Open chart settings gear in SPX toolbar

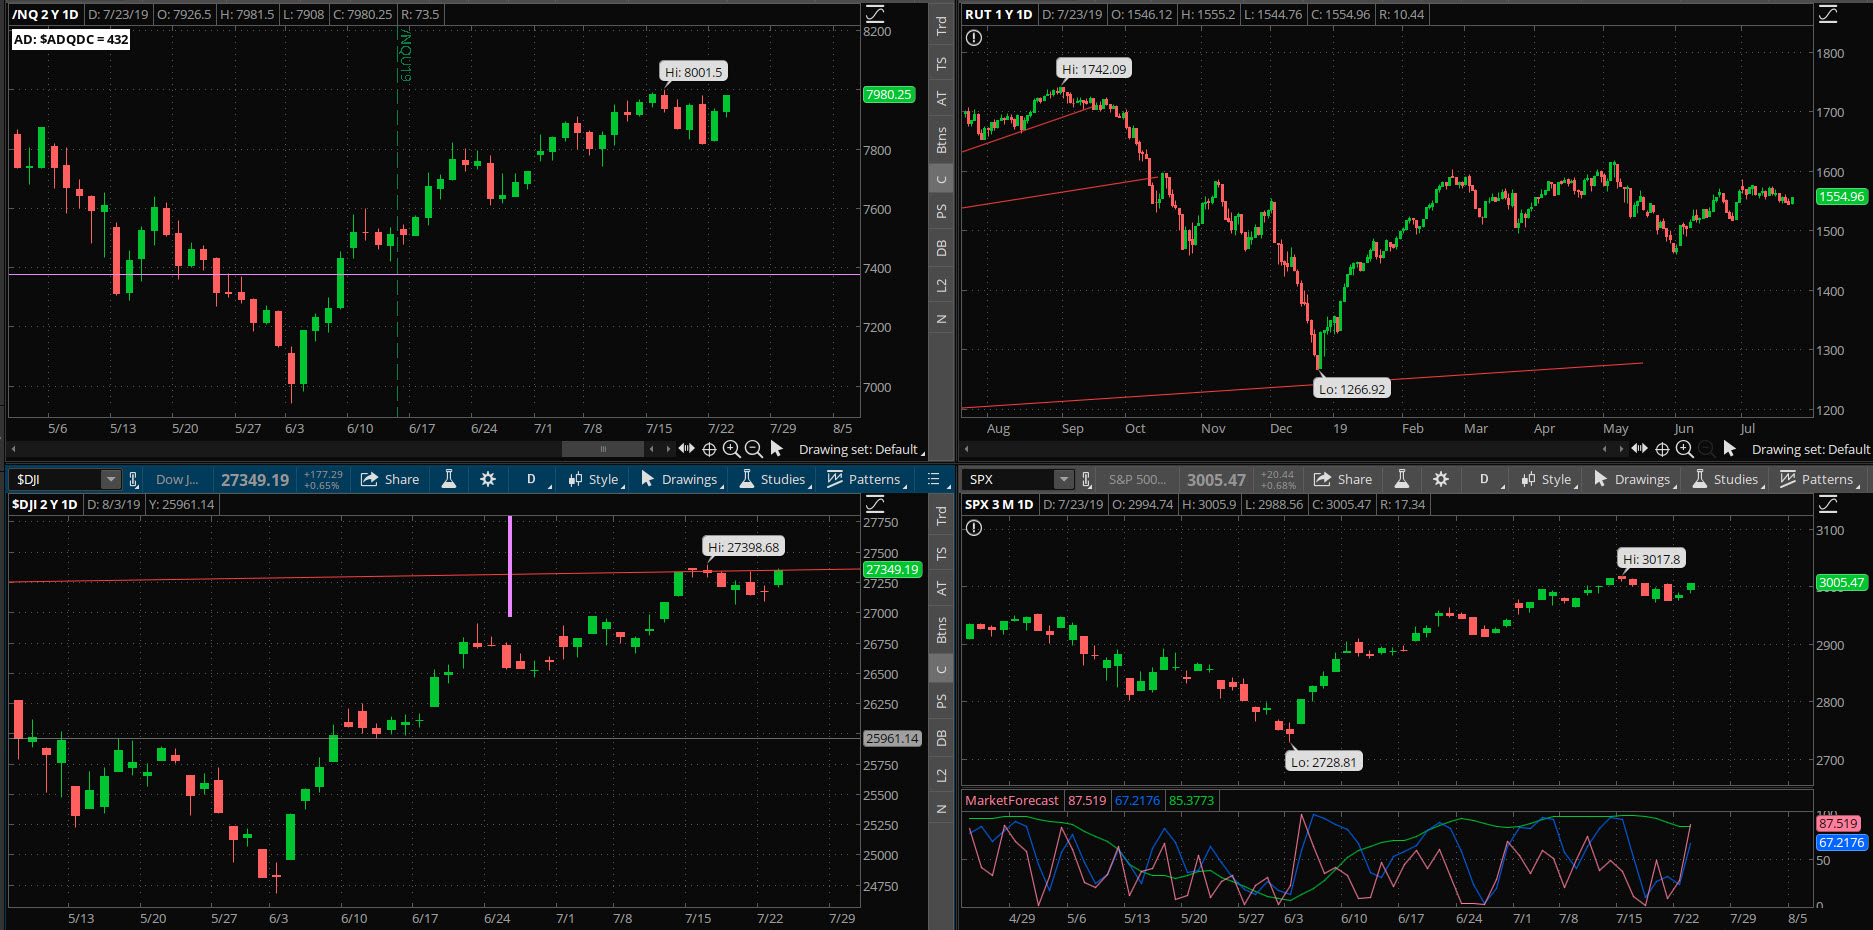[x=1441, y=479]
